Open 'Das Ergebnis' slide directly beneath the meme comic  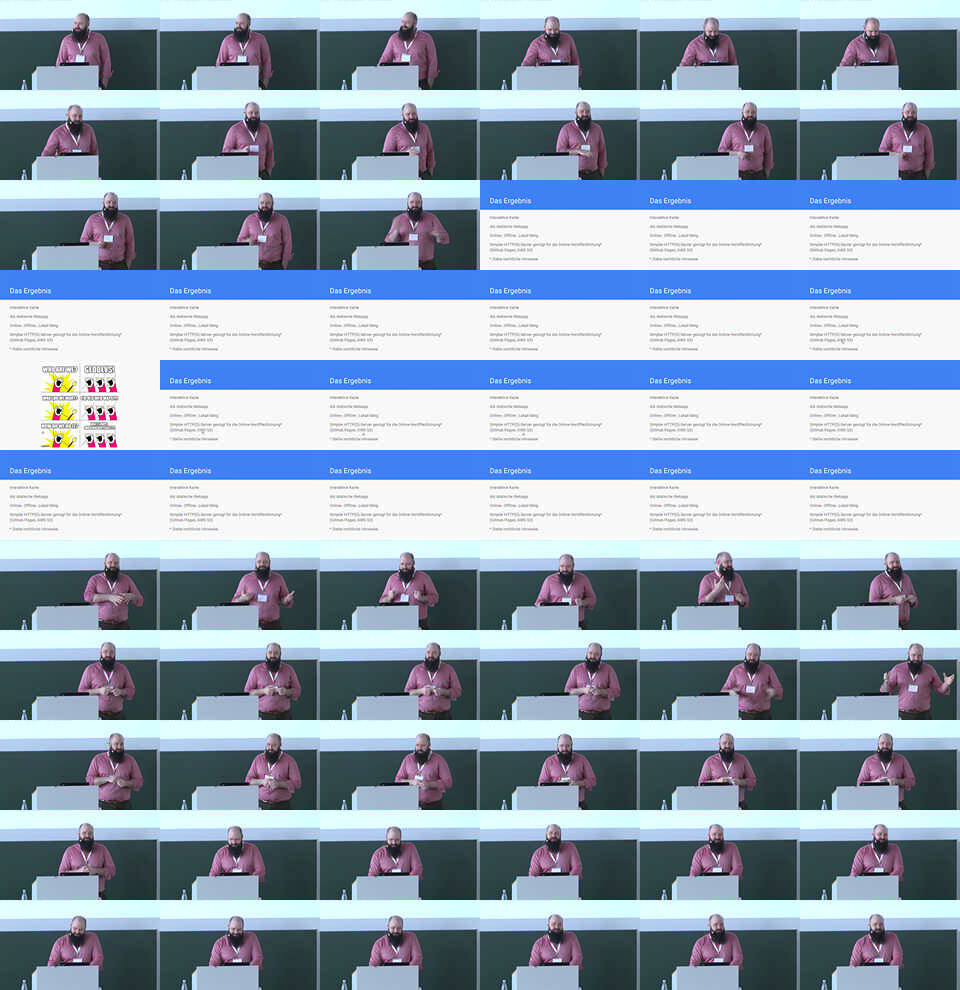[80, 495]
